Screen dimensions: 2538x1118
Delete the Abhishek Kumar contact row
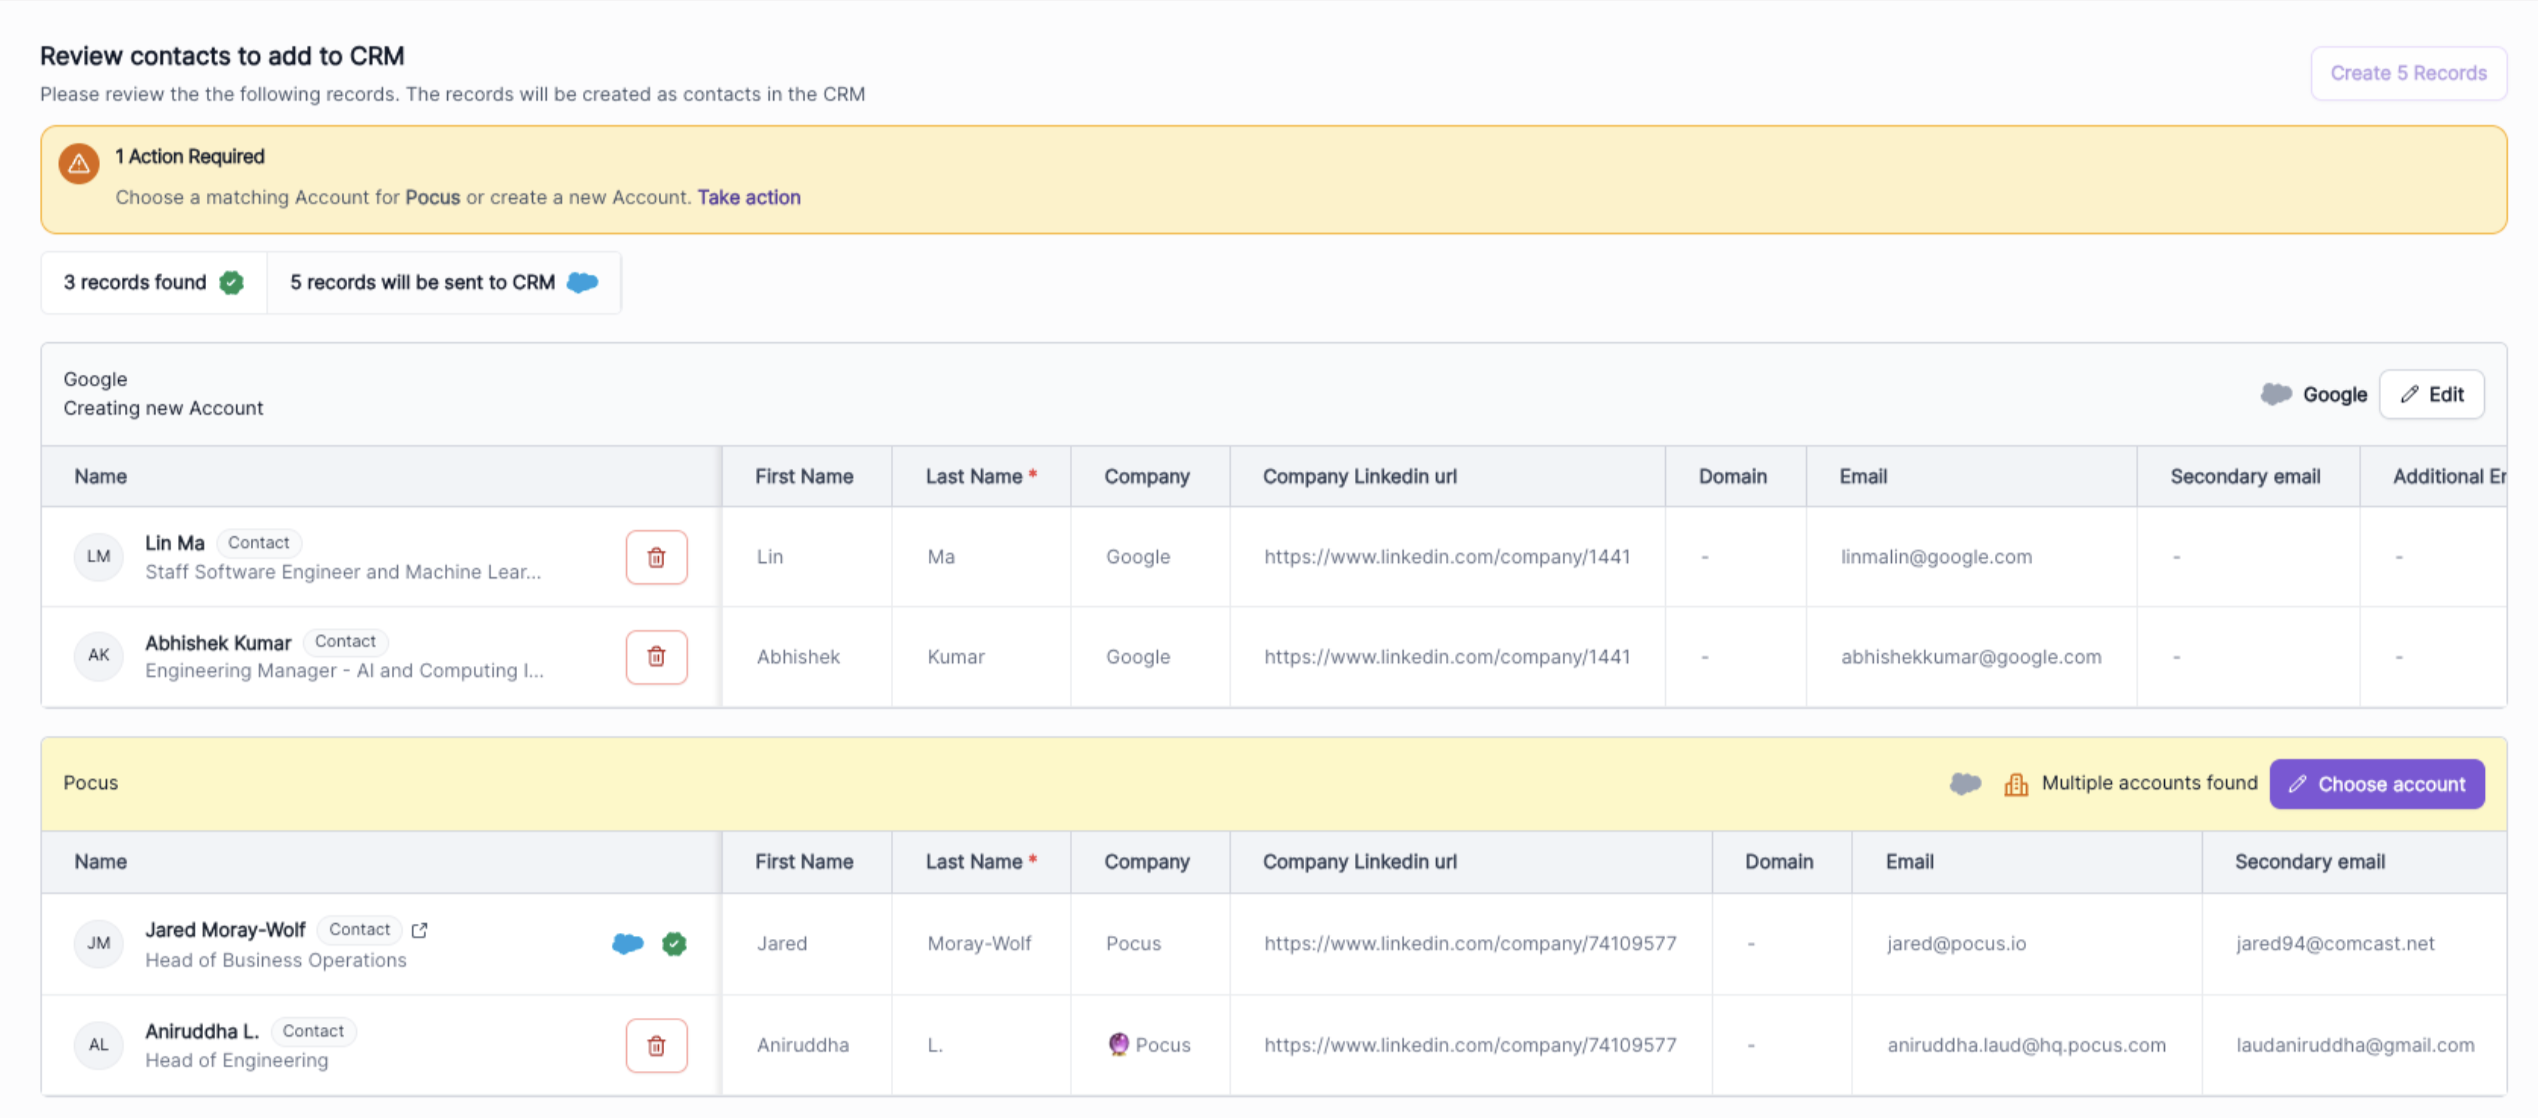(x=656, y=657)
